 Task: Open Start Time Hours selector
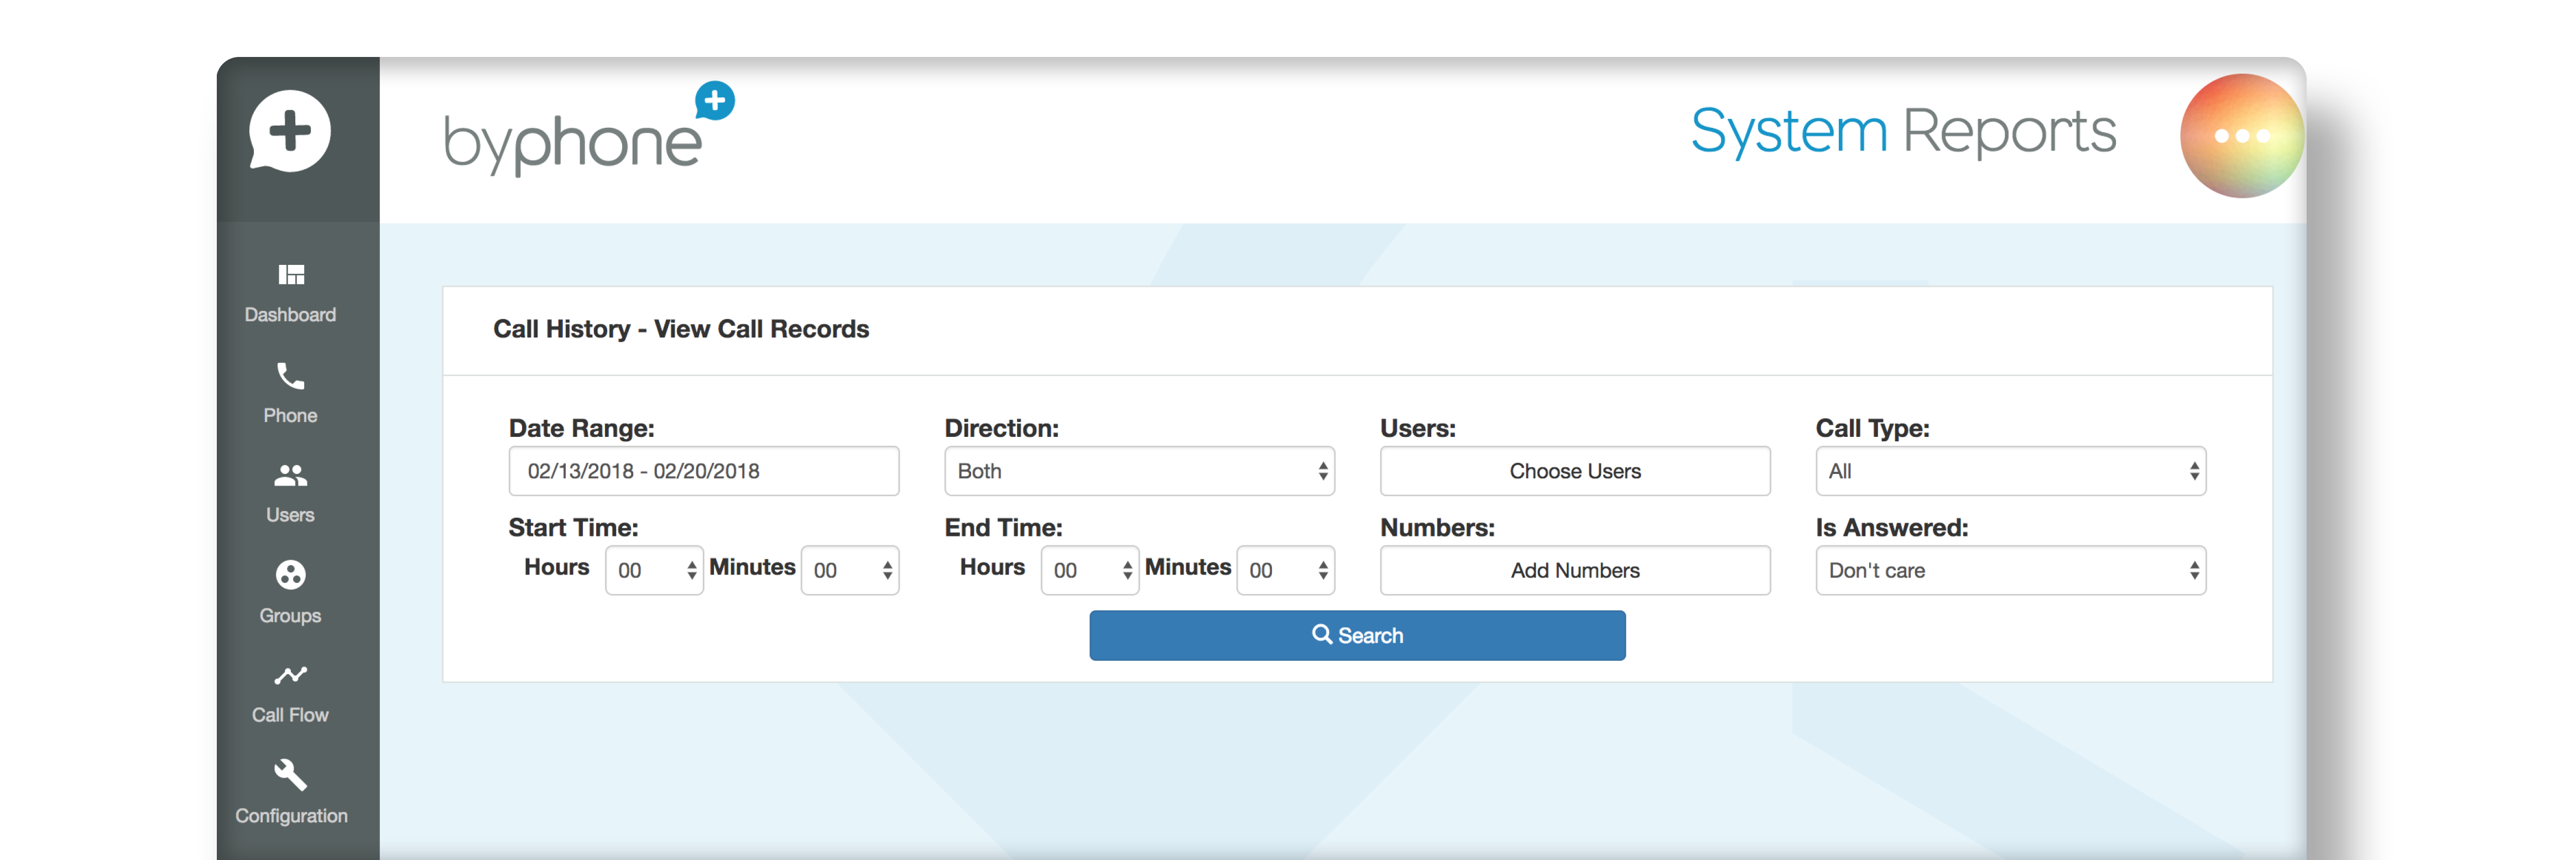point(654,570)
